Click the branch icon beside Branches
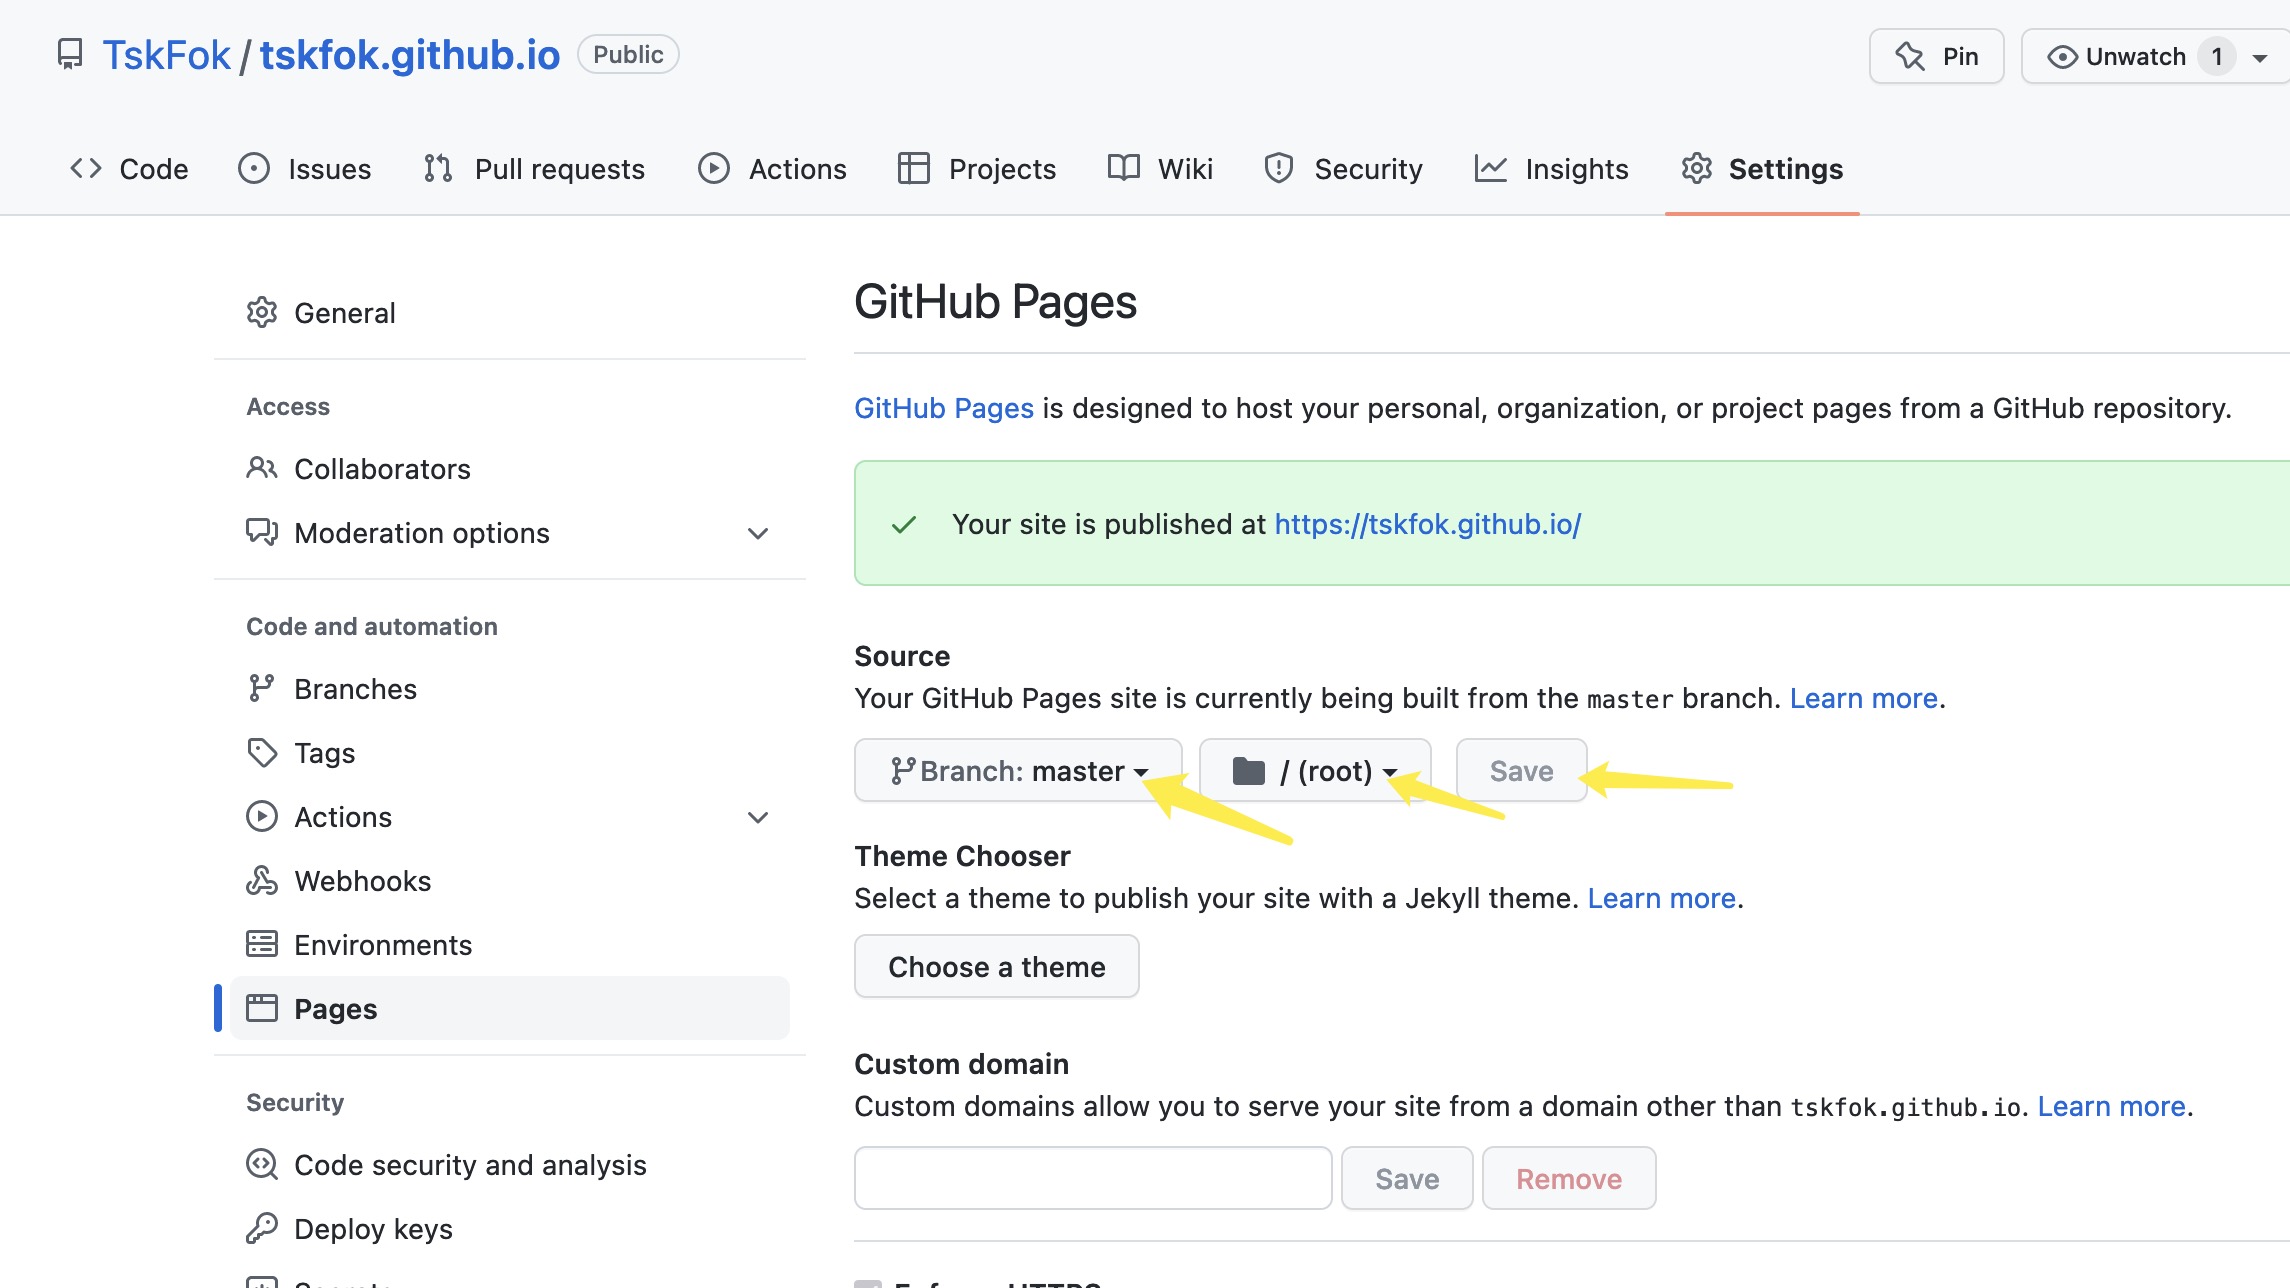The height and width of the screenshot is (1288, 2290). pos(262,688)
